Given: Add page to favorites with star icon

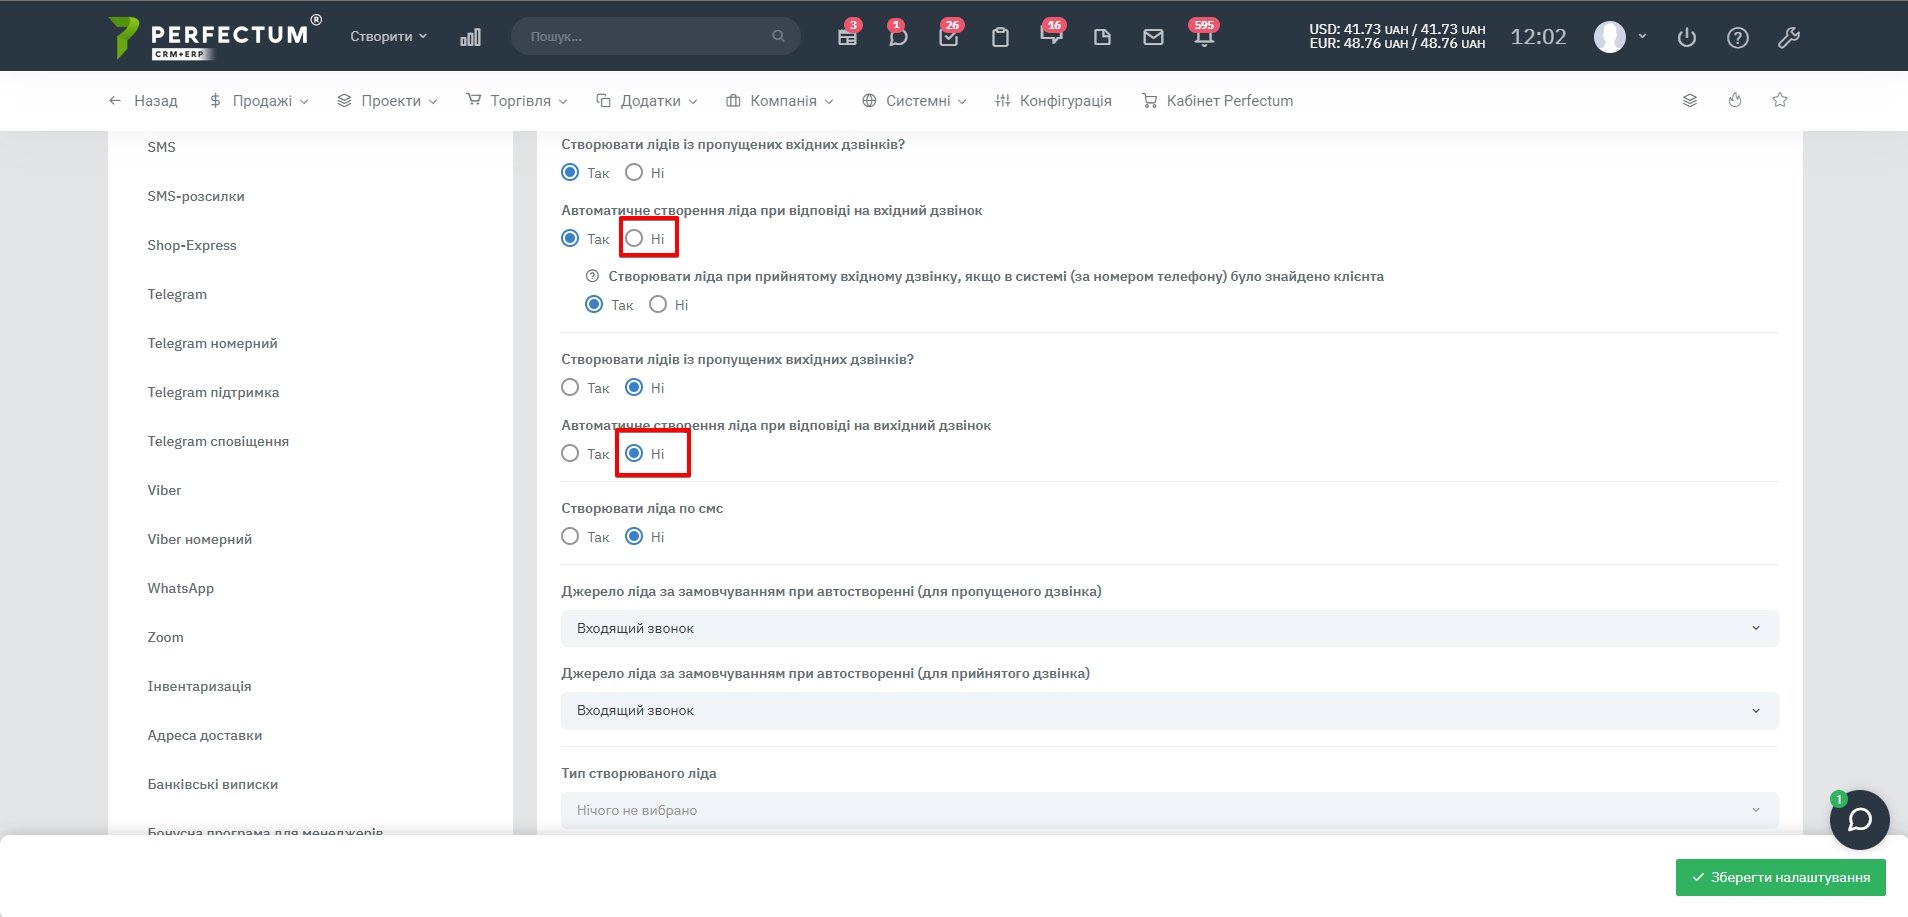Looking at the screenshot, I should tap(1780, 100).
